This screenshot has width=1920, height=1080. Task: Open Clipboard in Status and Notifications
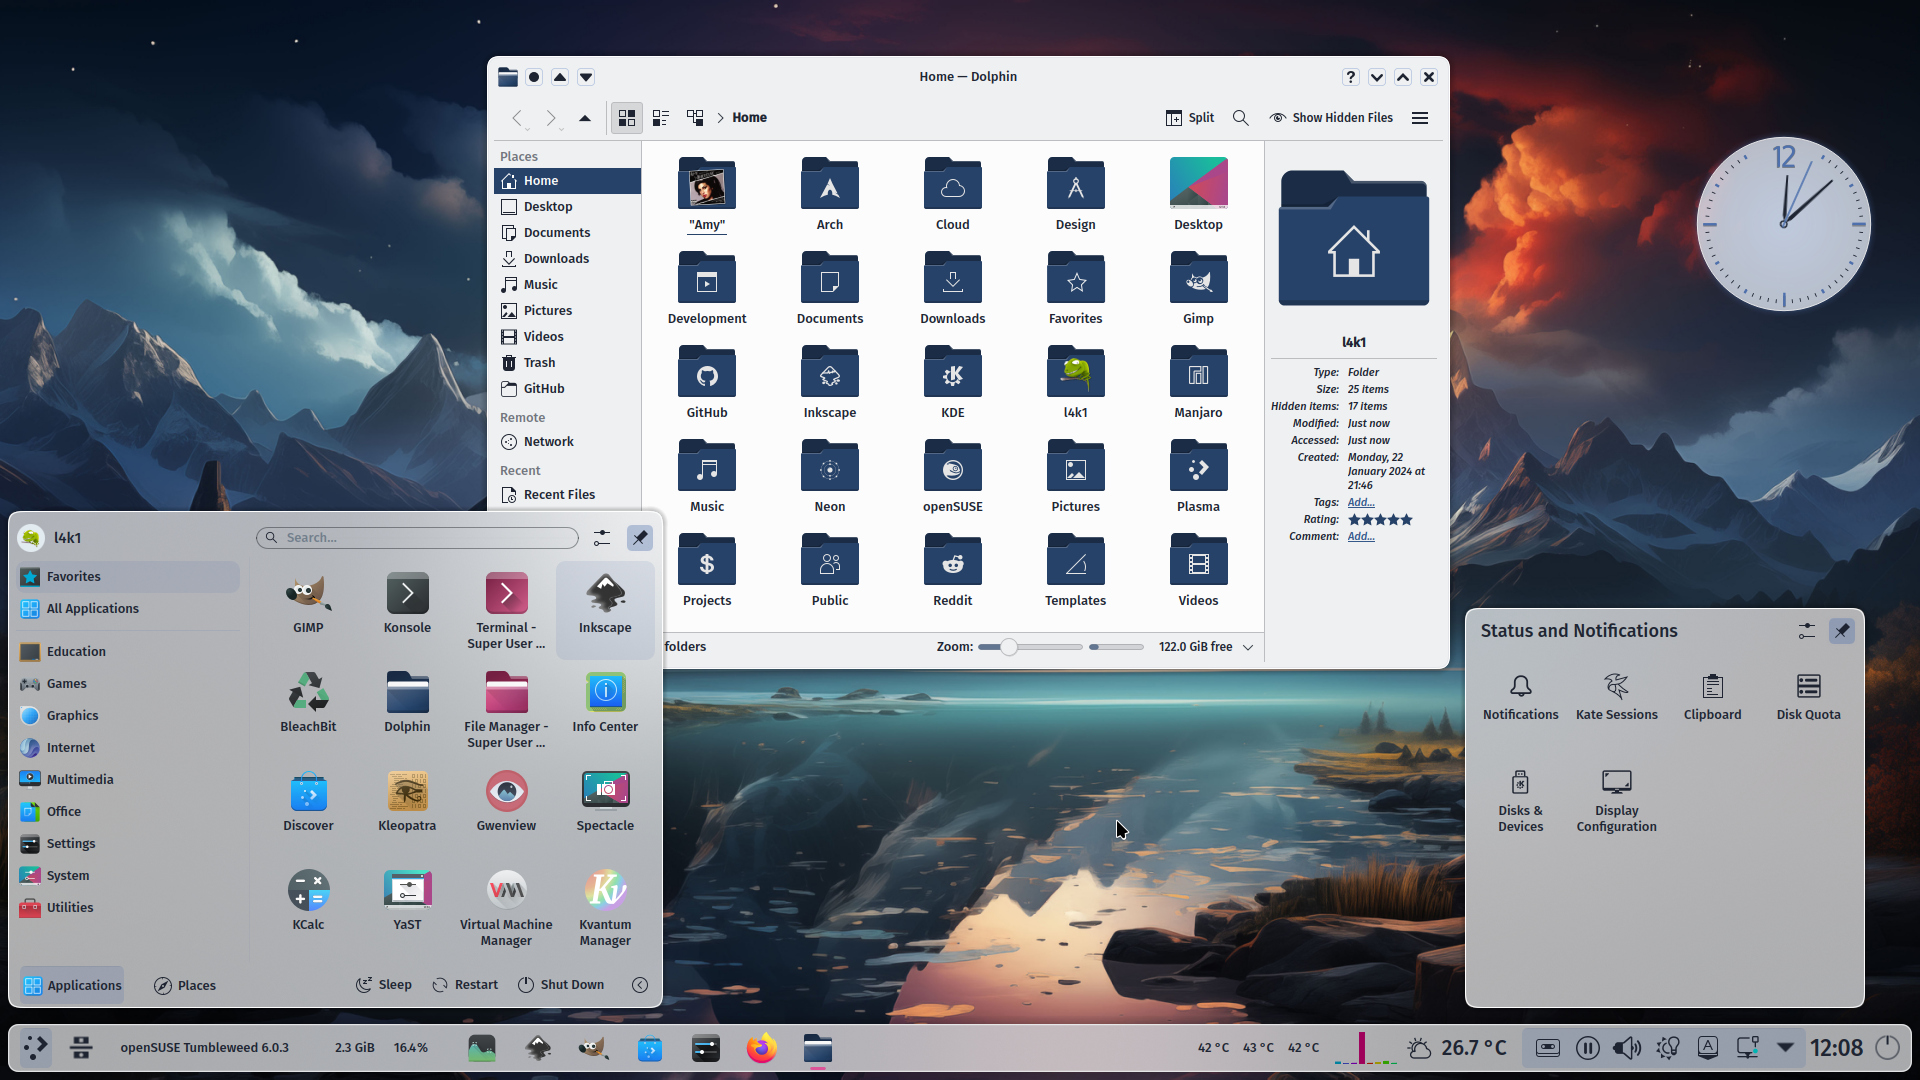click(1713, 697)
